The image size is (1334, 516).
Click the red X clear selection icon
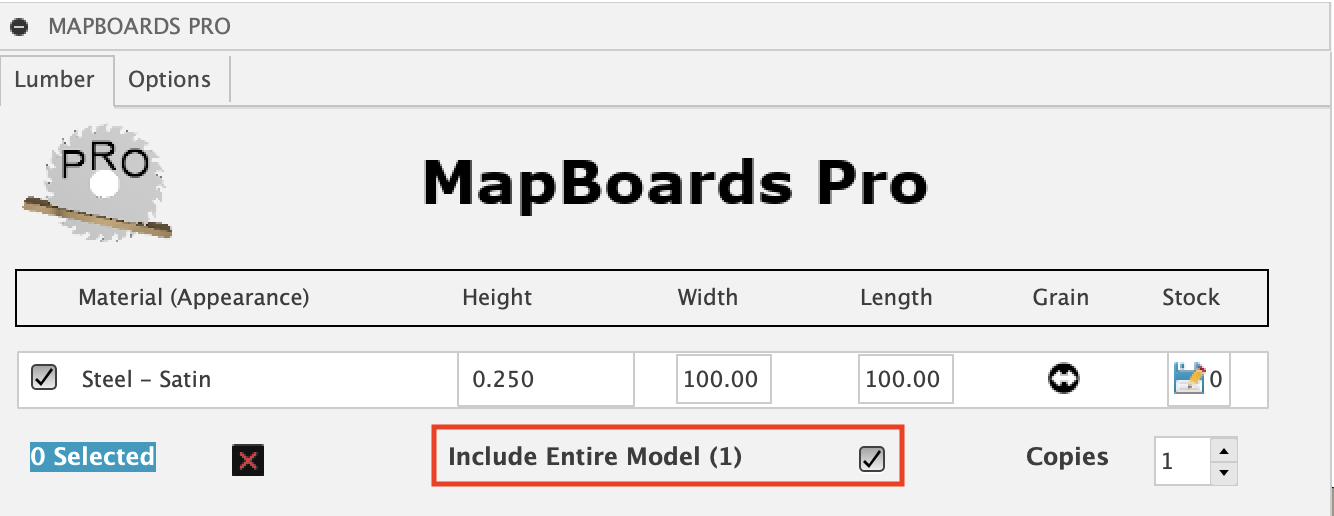248,460
